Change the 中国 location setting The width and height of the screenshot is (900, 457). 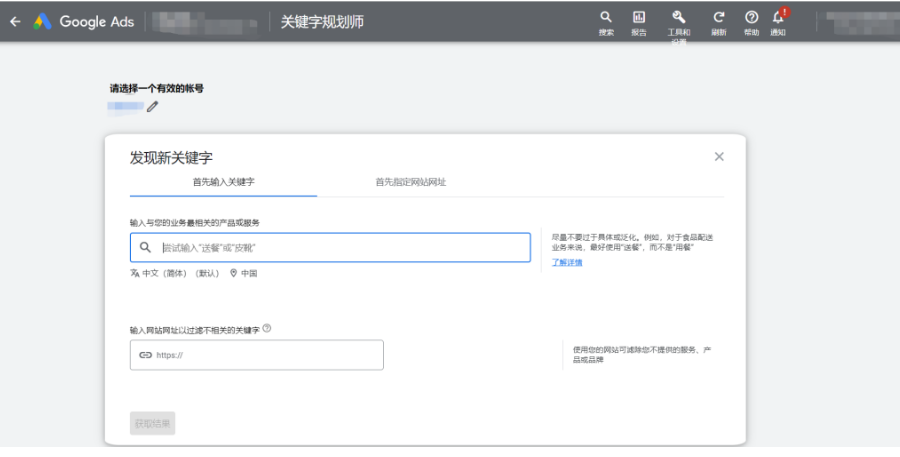(x=243, y=273)
